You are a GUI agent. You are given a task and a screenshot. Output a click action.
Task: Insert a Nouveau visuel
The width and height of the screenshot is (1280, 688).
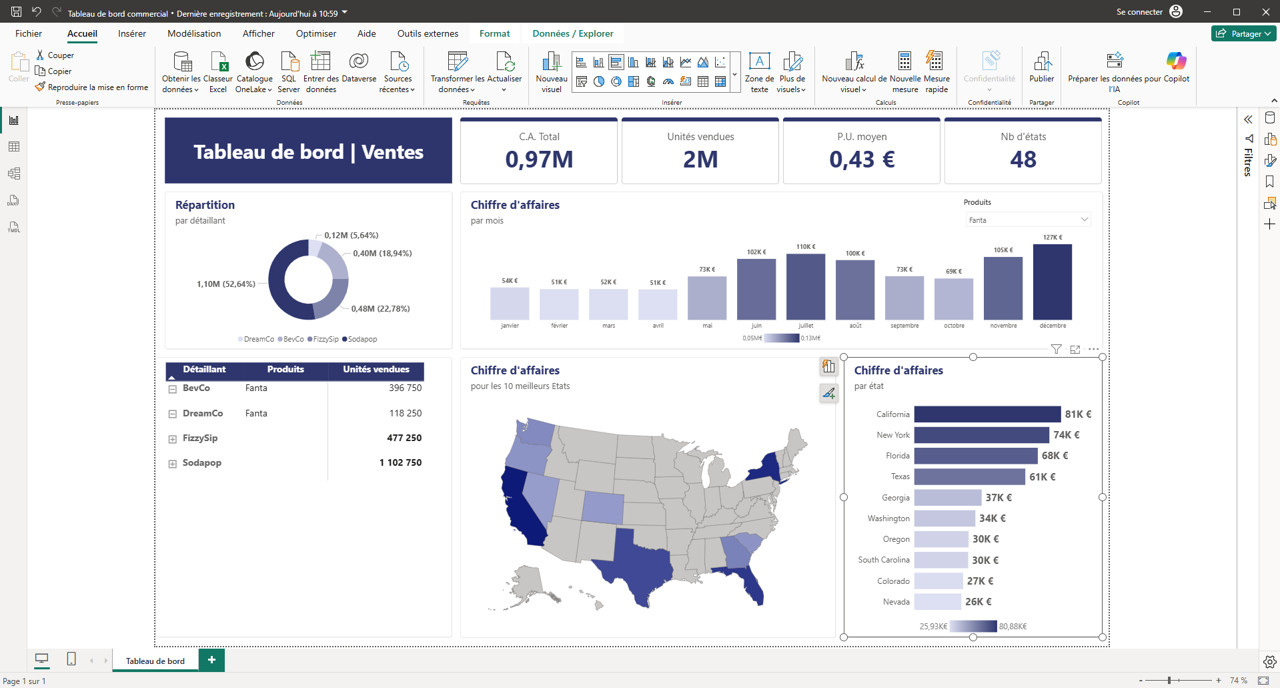(x=551, y=70)
